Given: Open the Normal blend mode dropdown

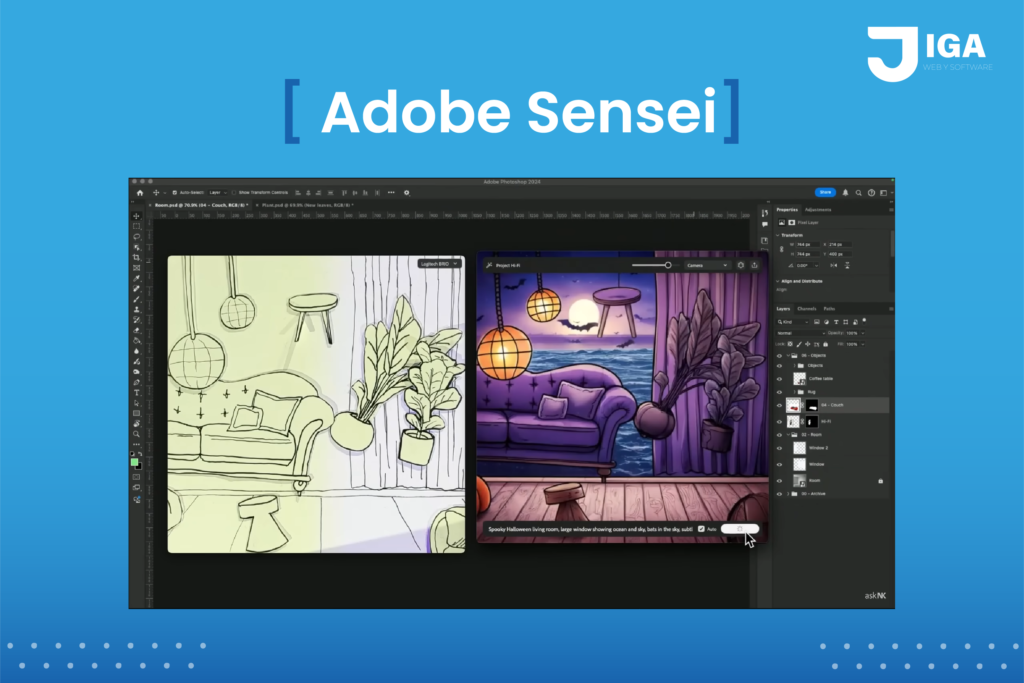Looking at the screenshot, I should pos(801,333).
